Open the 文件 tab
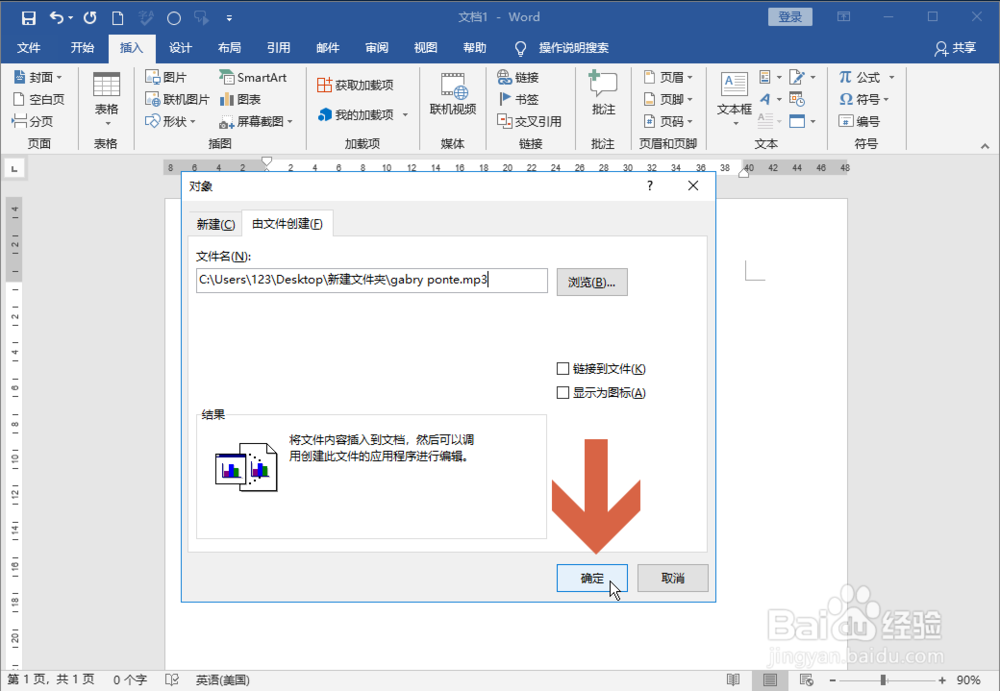The width and height of the screenshot is (1000, 691). pyautogui.click(x=29, y=48)
